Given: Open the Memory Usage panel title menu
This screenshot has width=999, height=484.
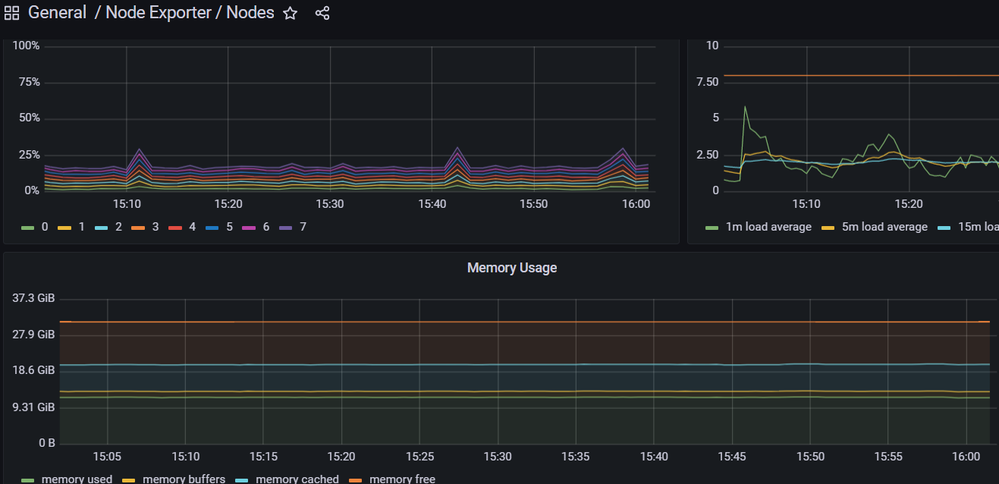Looking at the screenshot, I should click(x=512, y=268).
